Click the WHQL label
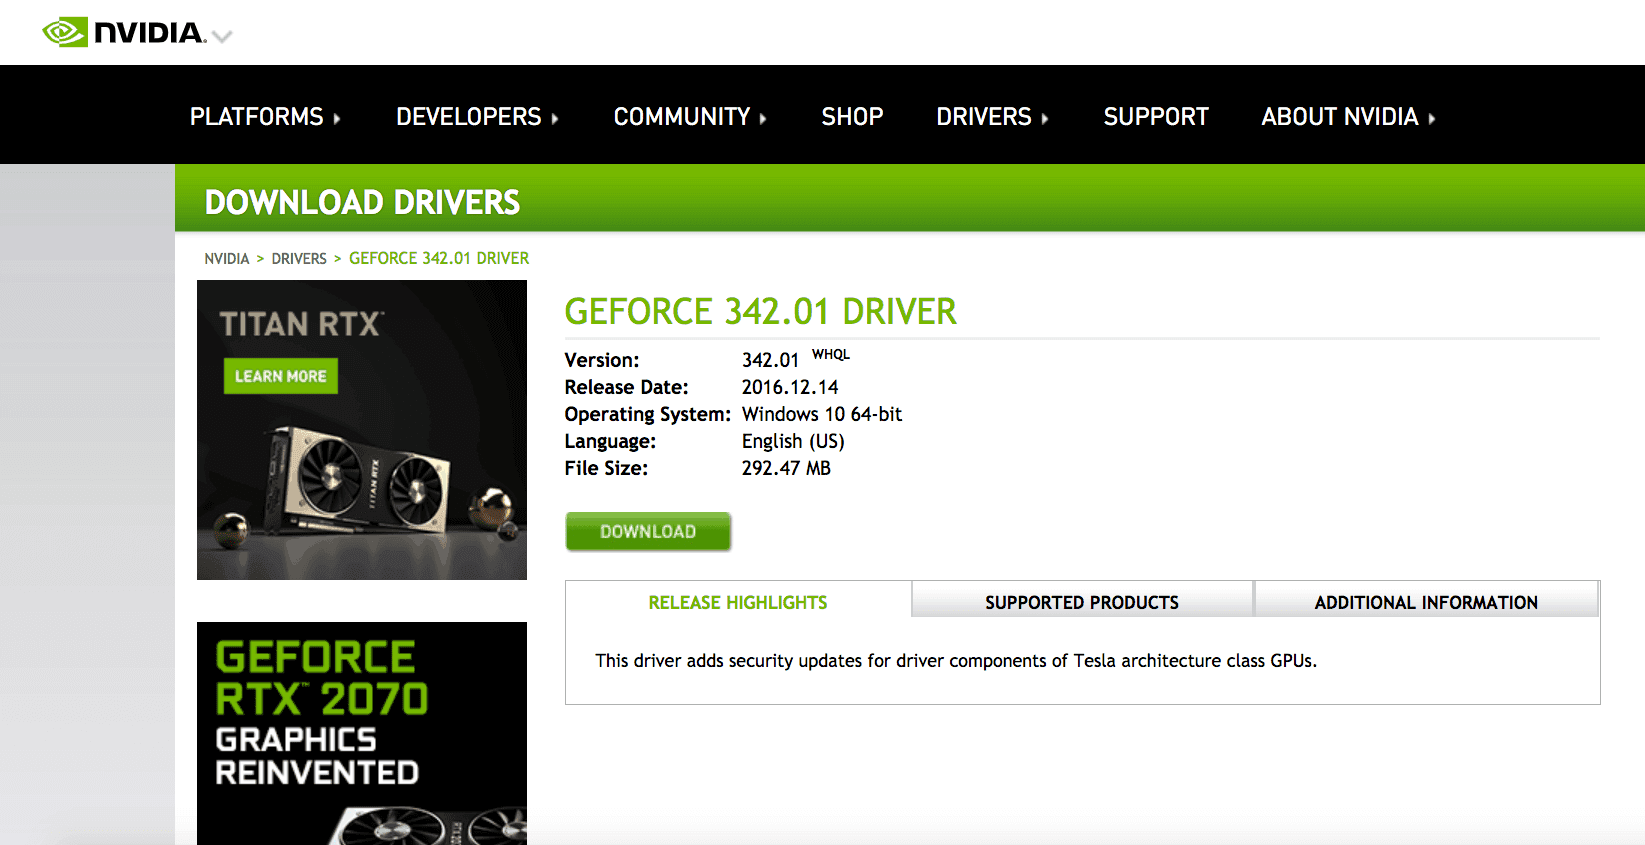Screen dimensions: 1645x845 point(831,354)
